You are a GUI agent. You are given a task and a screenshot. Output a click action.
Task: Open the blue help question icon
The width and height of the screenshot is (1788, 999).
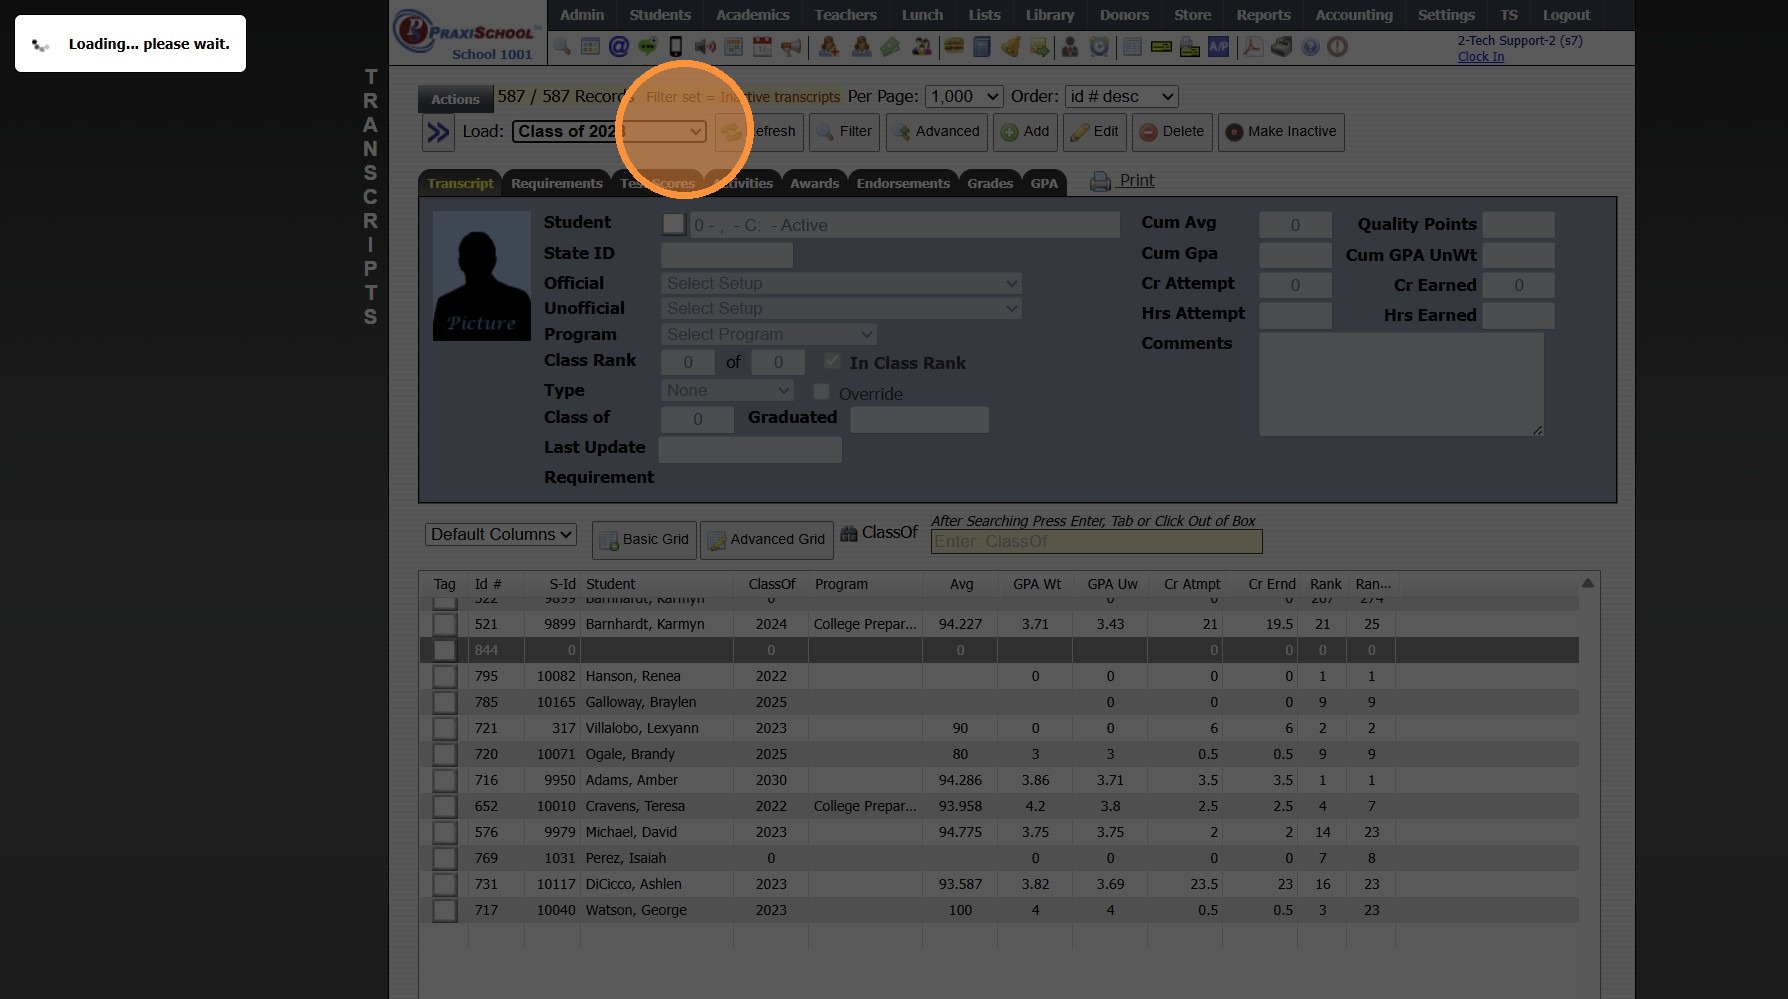click(1310, 47)
